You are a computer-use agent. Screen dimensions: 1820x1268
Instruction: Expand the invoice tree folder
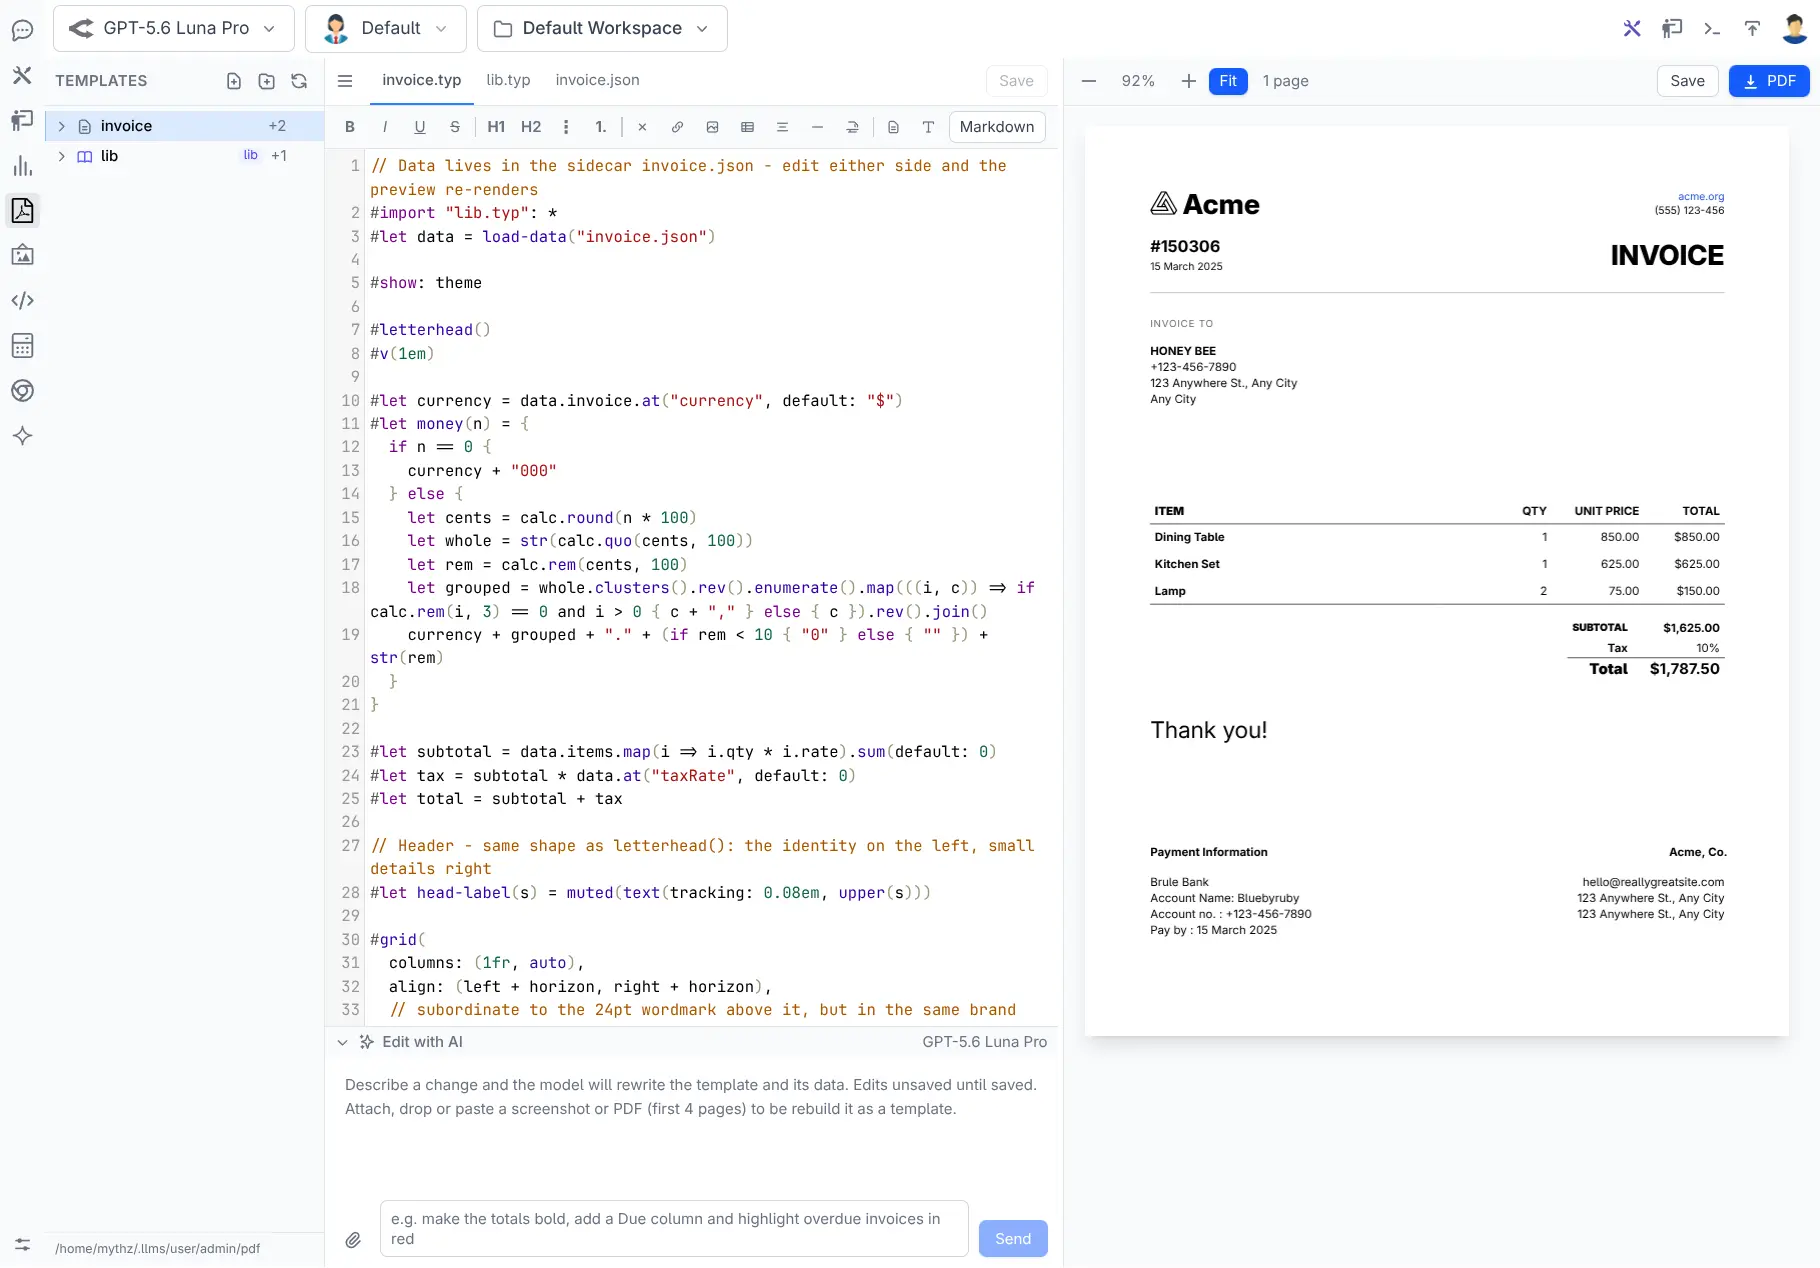click(61, 126)
